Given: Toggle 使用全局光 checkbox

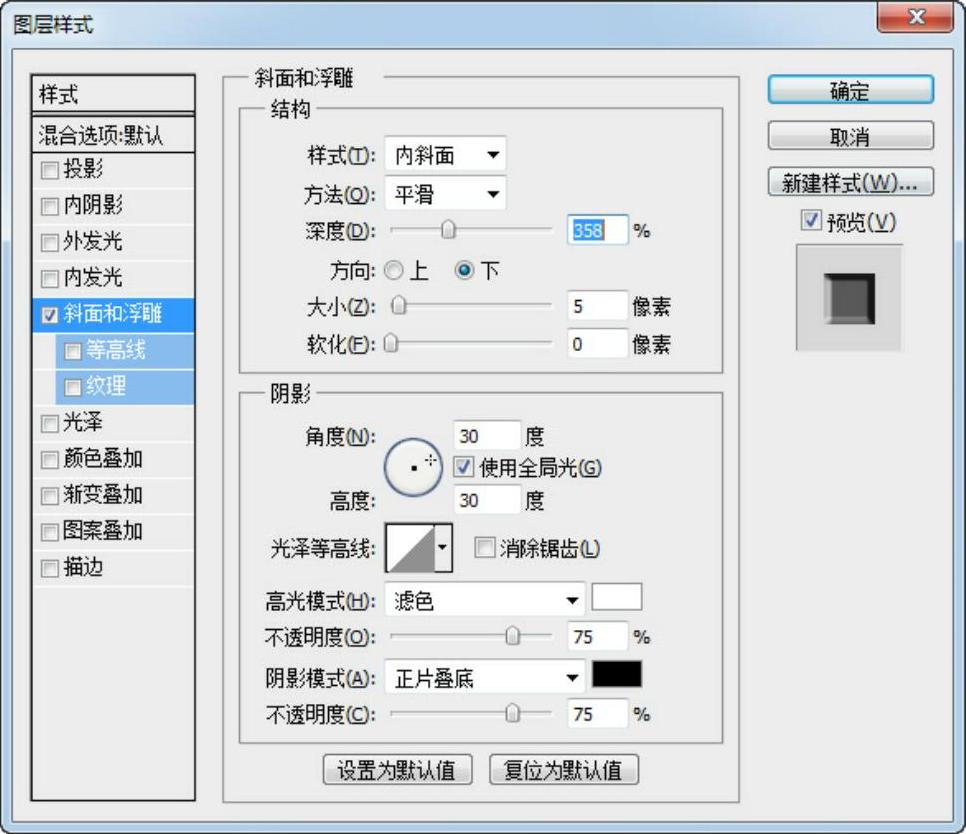Looking at the screenshot, I should tap(463, 466).
